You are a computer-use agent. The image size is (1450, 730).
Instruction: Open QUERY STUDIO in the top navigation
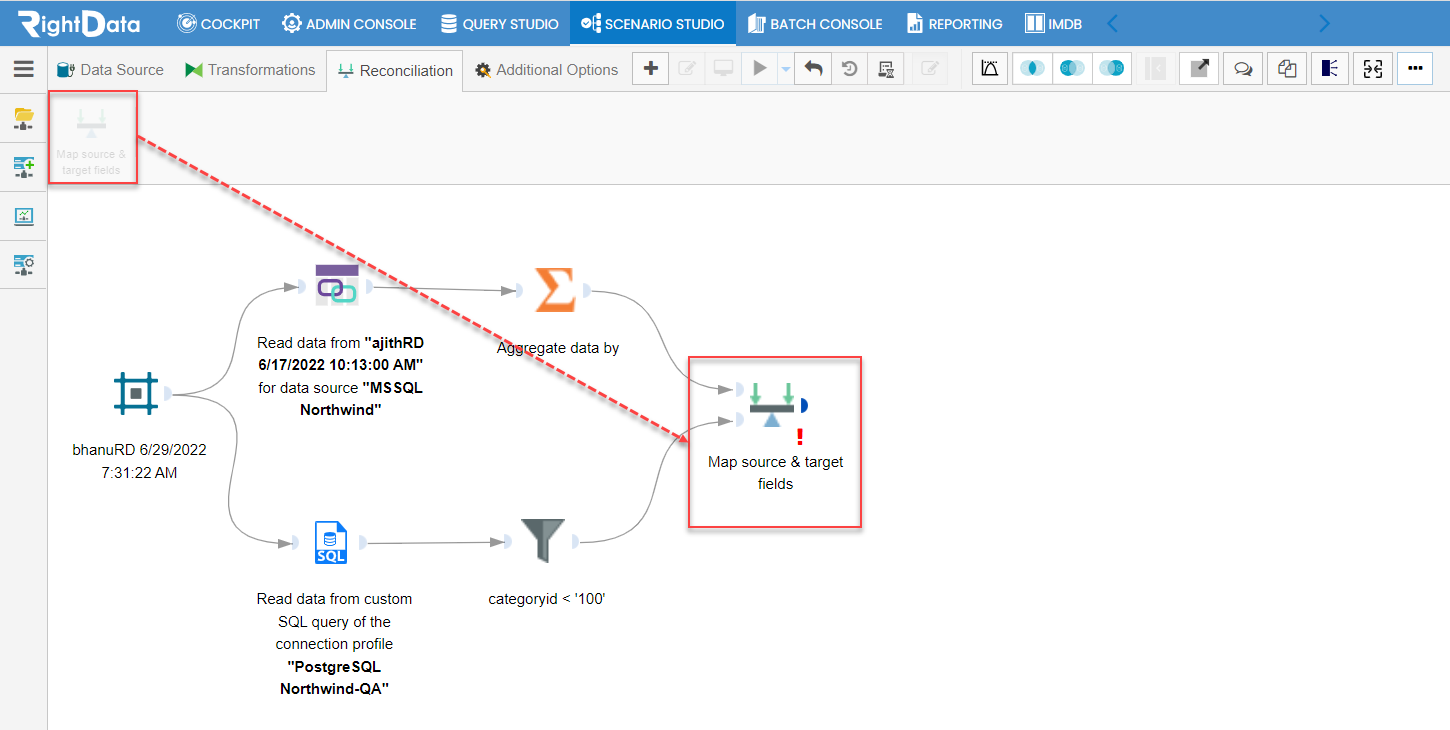pyautogui.click(x=499, y=23)
